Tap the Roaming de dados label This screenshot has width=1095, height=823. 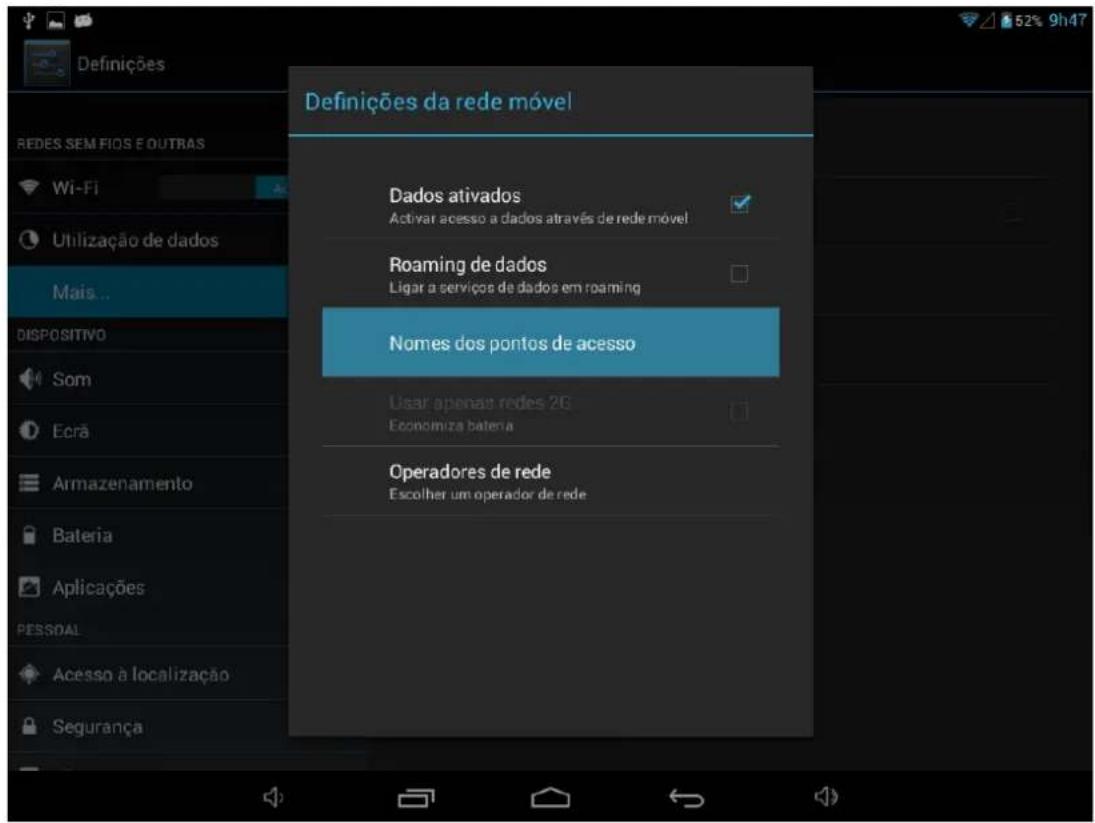tap(468, 265)
